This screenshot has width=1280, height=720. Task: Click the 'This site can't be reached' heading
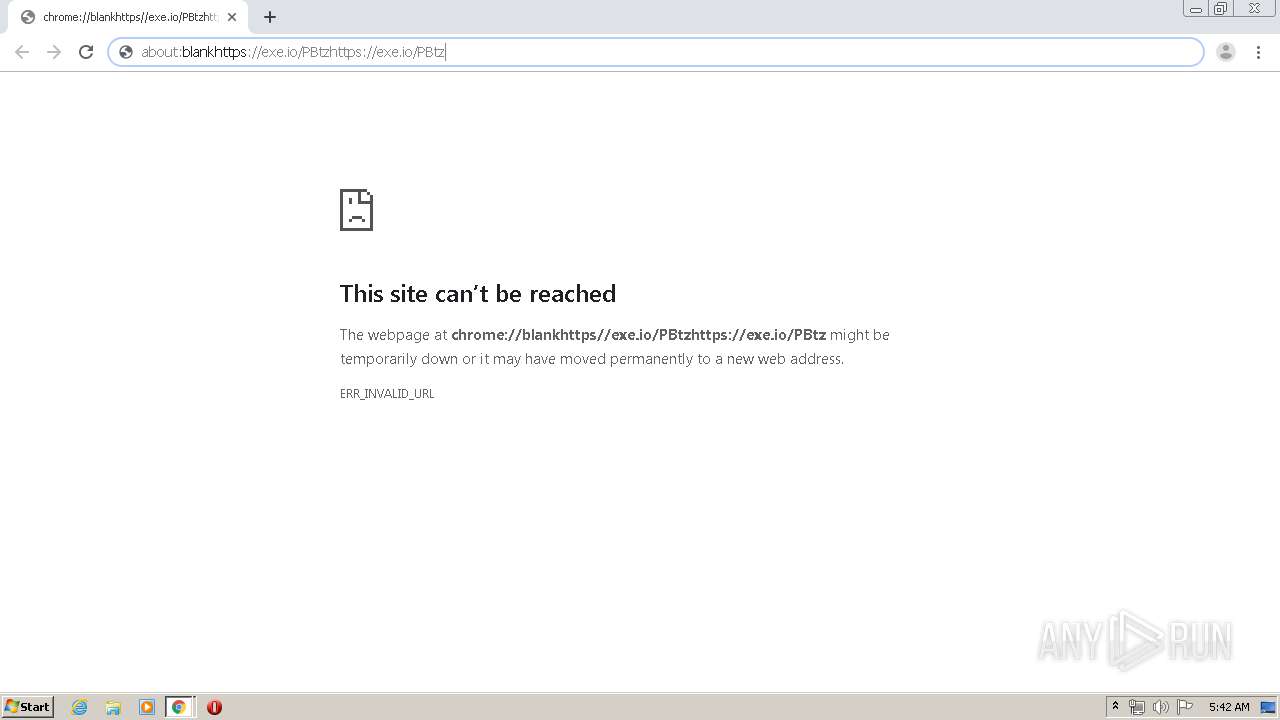click(x=478, y=293)
